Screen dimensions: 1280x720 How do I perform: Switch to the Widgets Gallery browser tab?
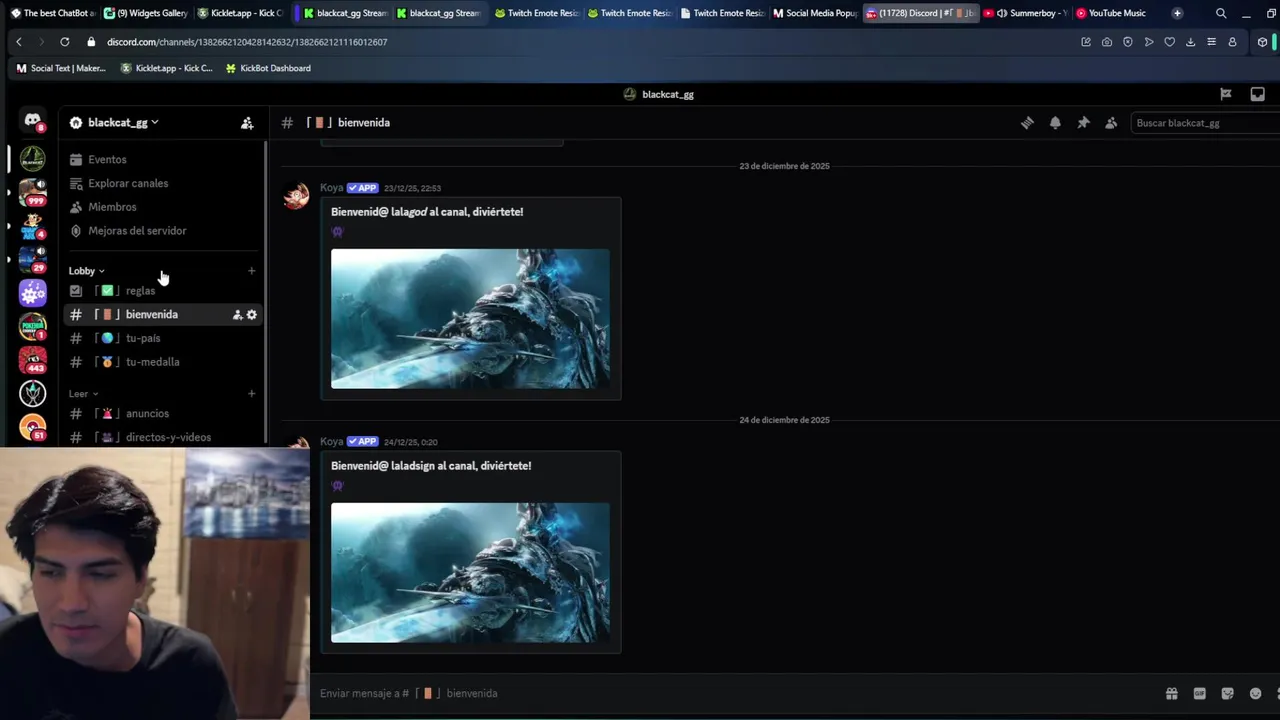[x=146, y=13]
